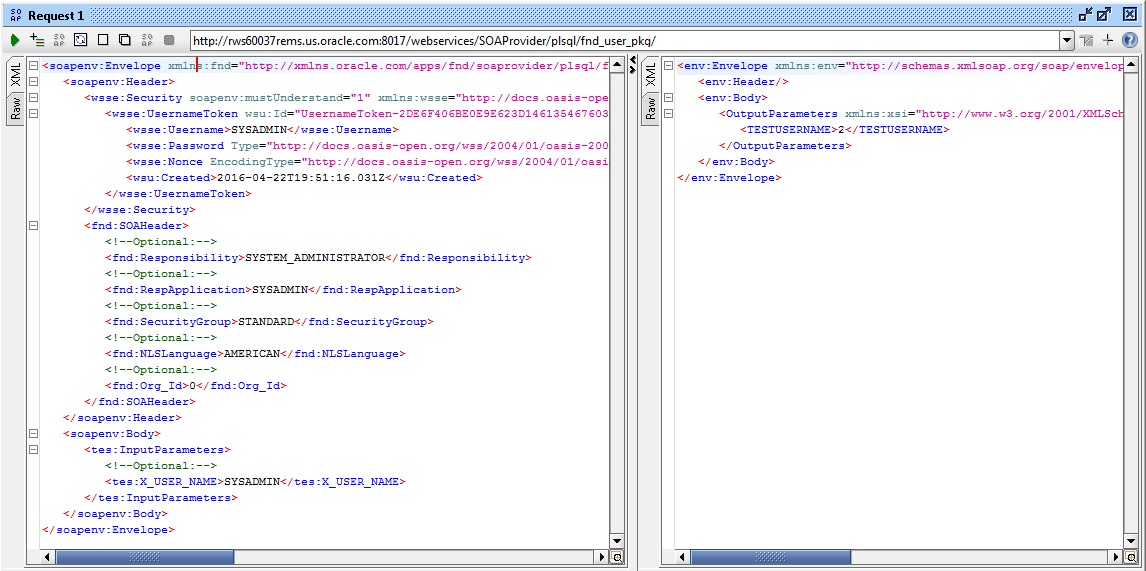Create an empty request with the square icon
This screenshot has width=1146, height=571.
click(102, 40)
